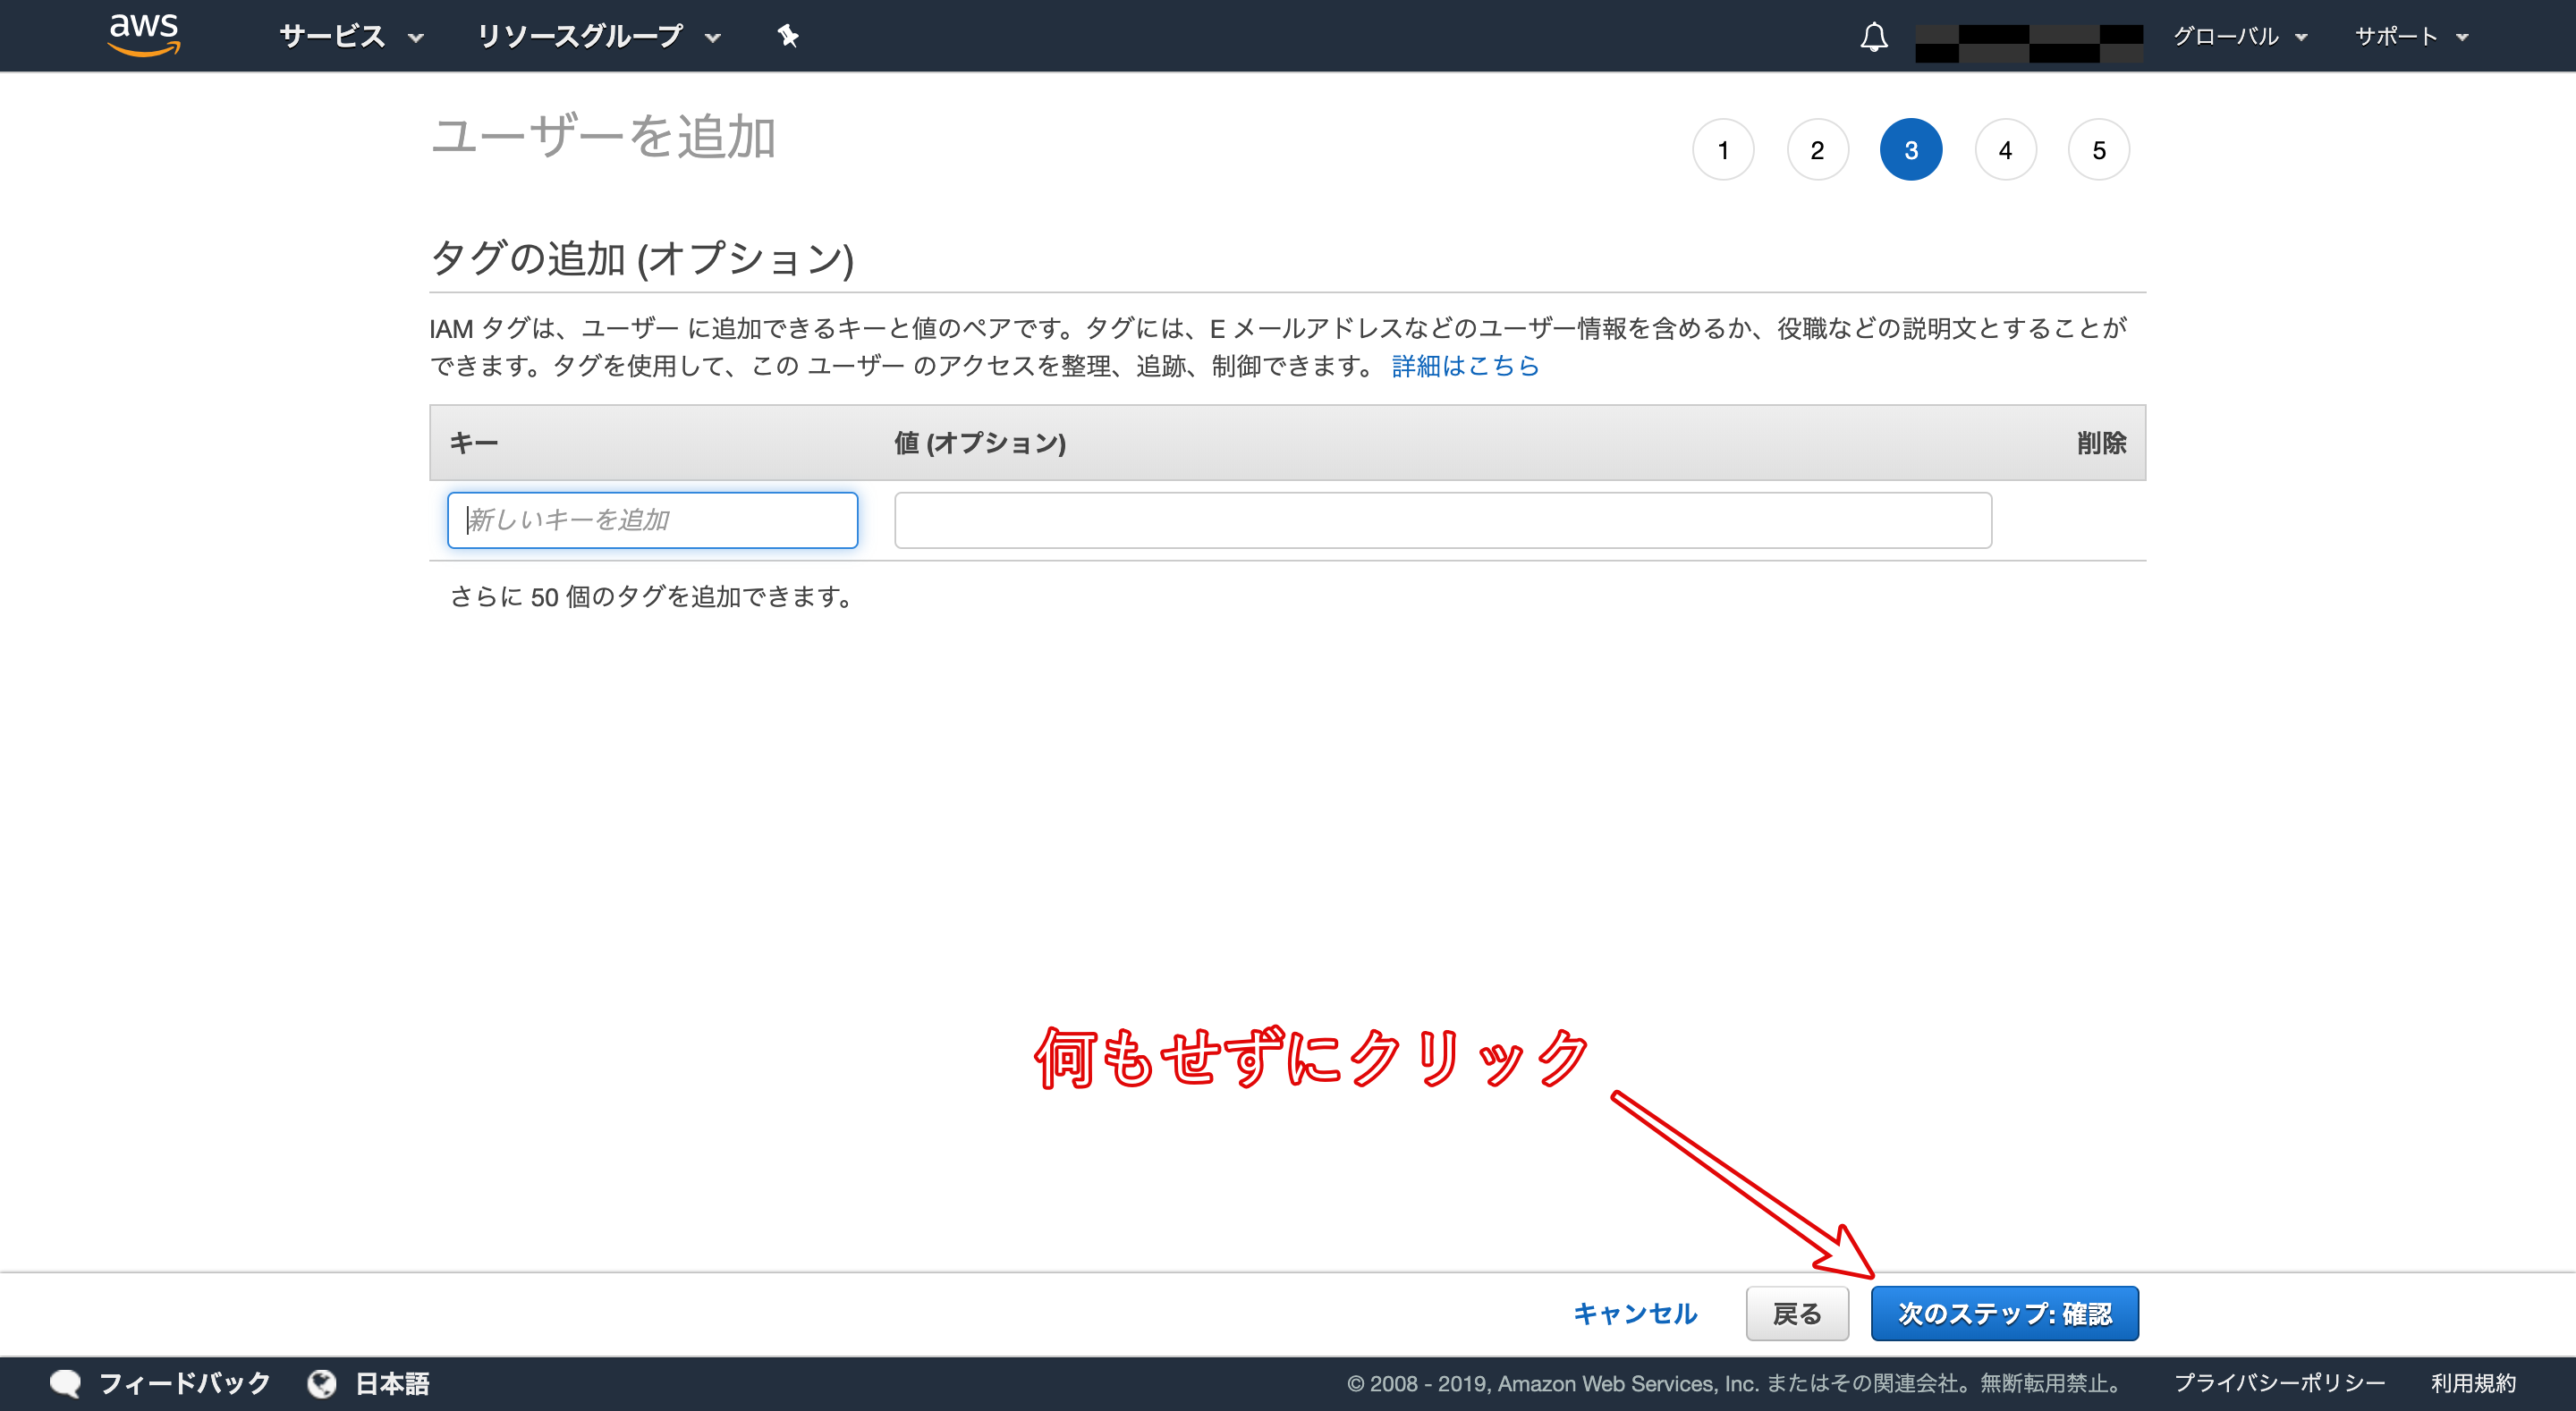The height and width of the screenshot is (1411, 2576).
Task: Jump to wizard step 4 circle
Action: point(2005,150)
